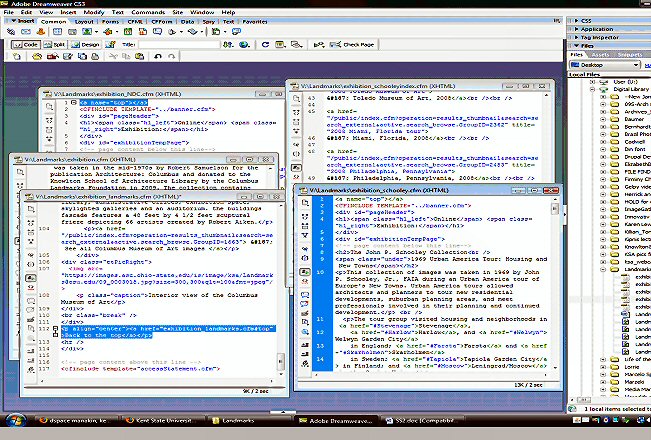
Task: Click the Open file folder icon
Action: [x=37, y=56]
